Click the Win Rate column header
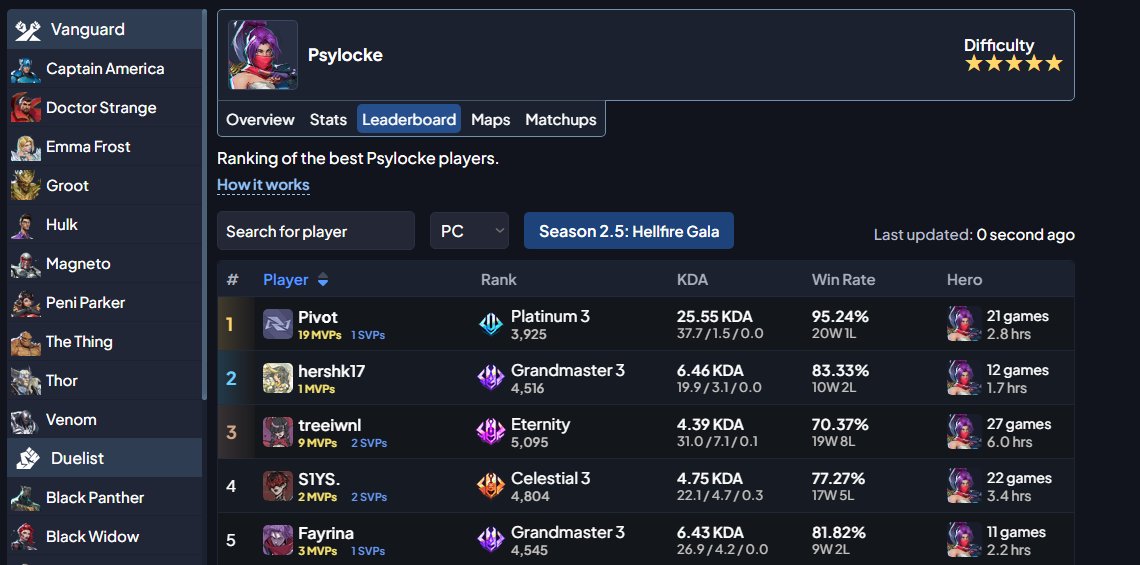The height and width of the screenshot is (565, 1140). point(843,280)
